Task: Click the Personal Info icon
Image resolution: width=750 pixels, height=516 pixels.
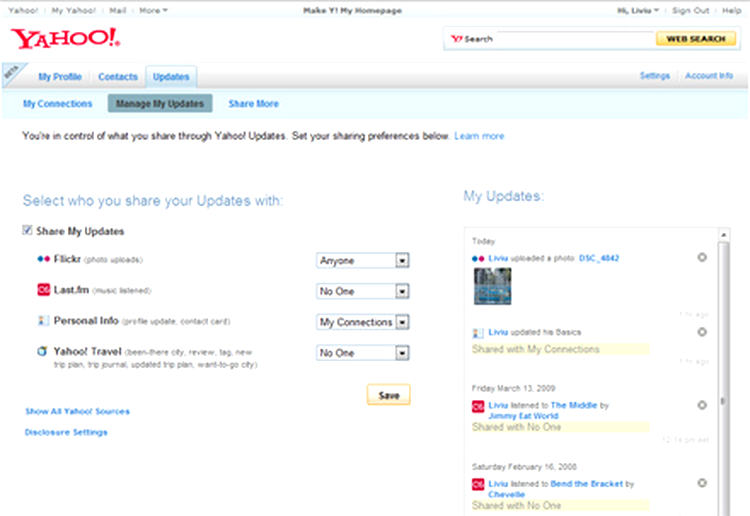Action: click(x=43, y=320)
